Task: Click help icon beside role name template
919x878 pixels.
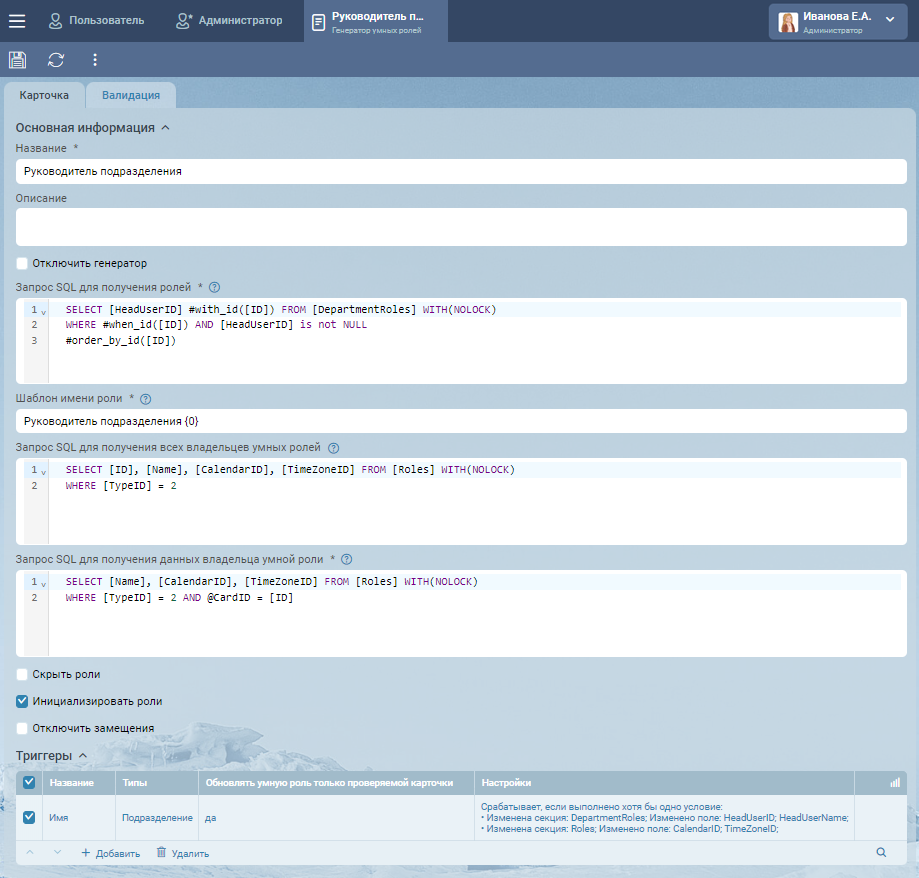Action: click(x=145, y=399)
